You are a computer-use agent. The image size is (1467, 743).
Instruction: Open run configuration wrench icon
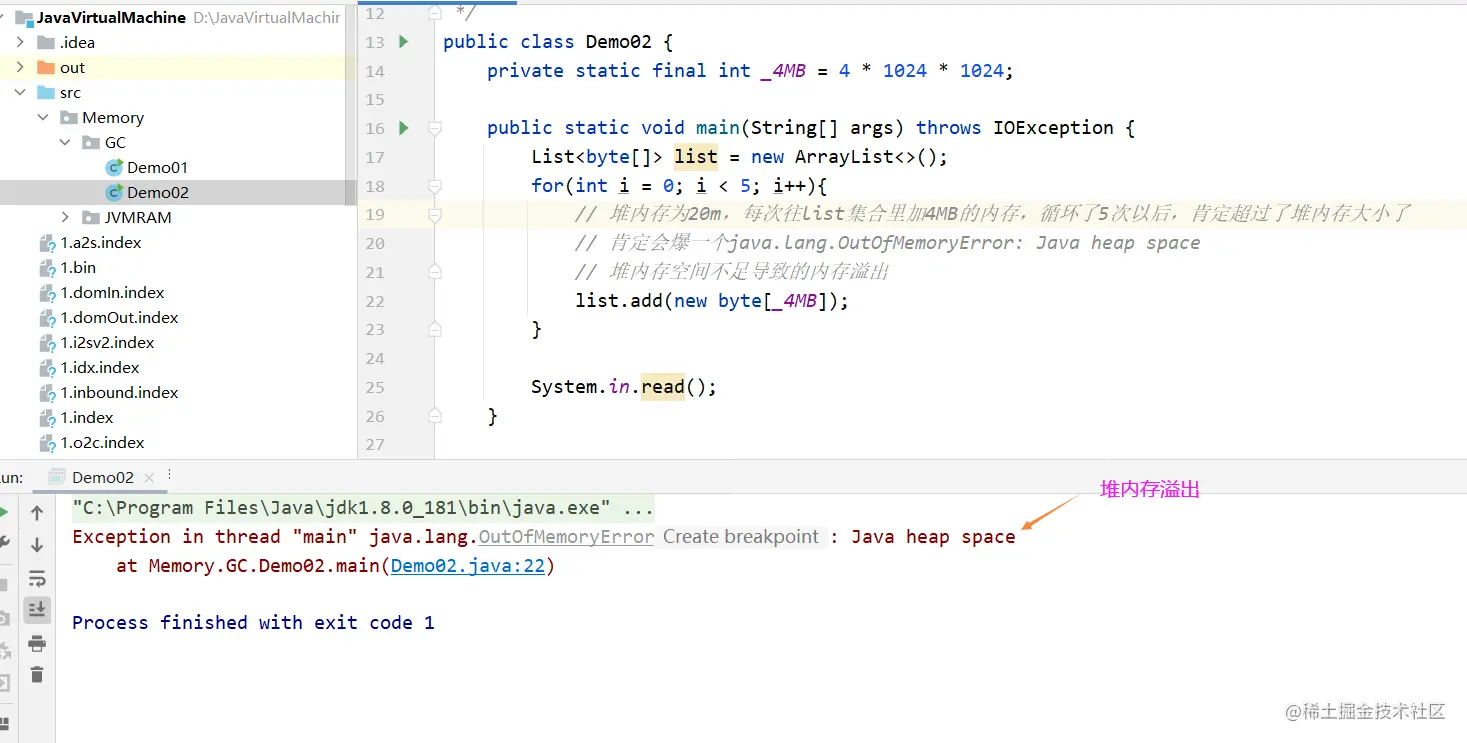click(x=4, y=544)
